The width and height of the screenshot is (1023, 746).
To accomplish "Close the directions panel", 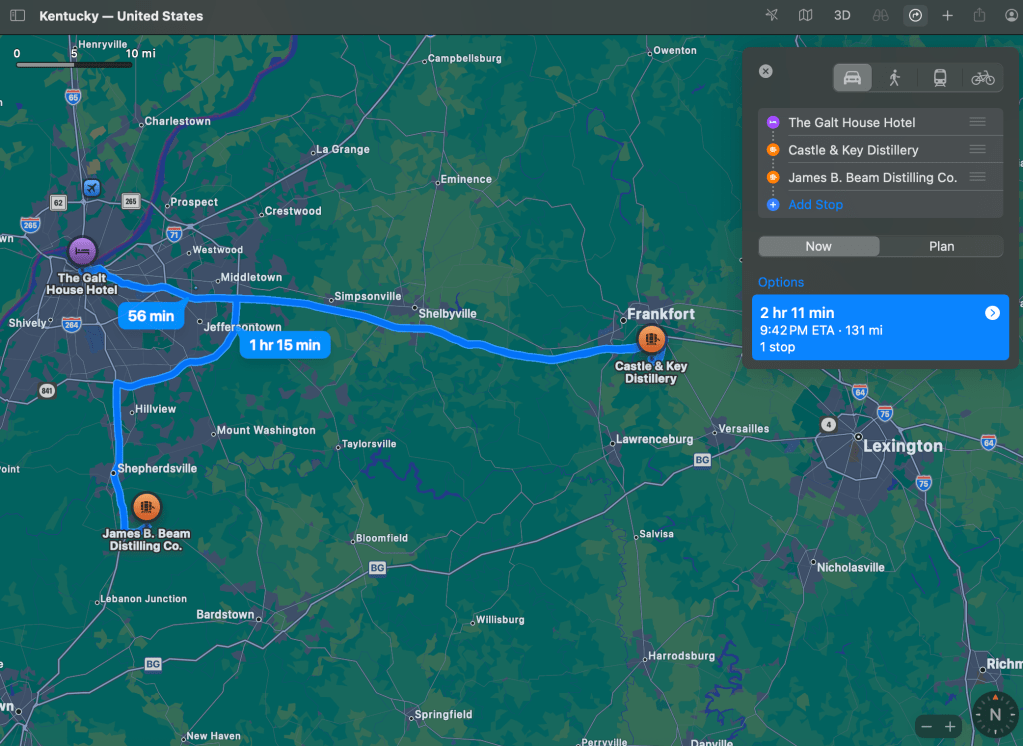I will [765, 71].
